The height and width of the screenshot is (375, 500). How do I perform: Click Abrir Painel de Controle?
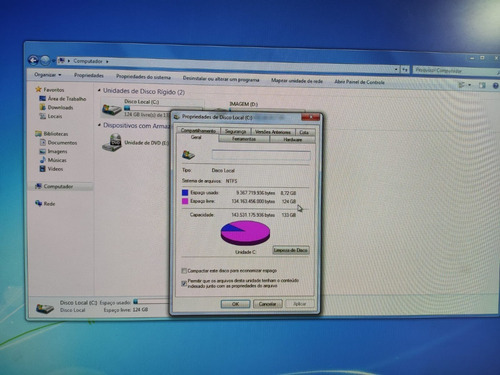click(359, 82)
